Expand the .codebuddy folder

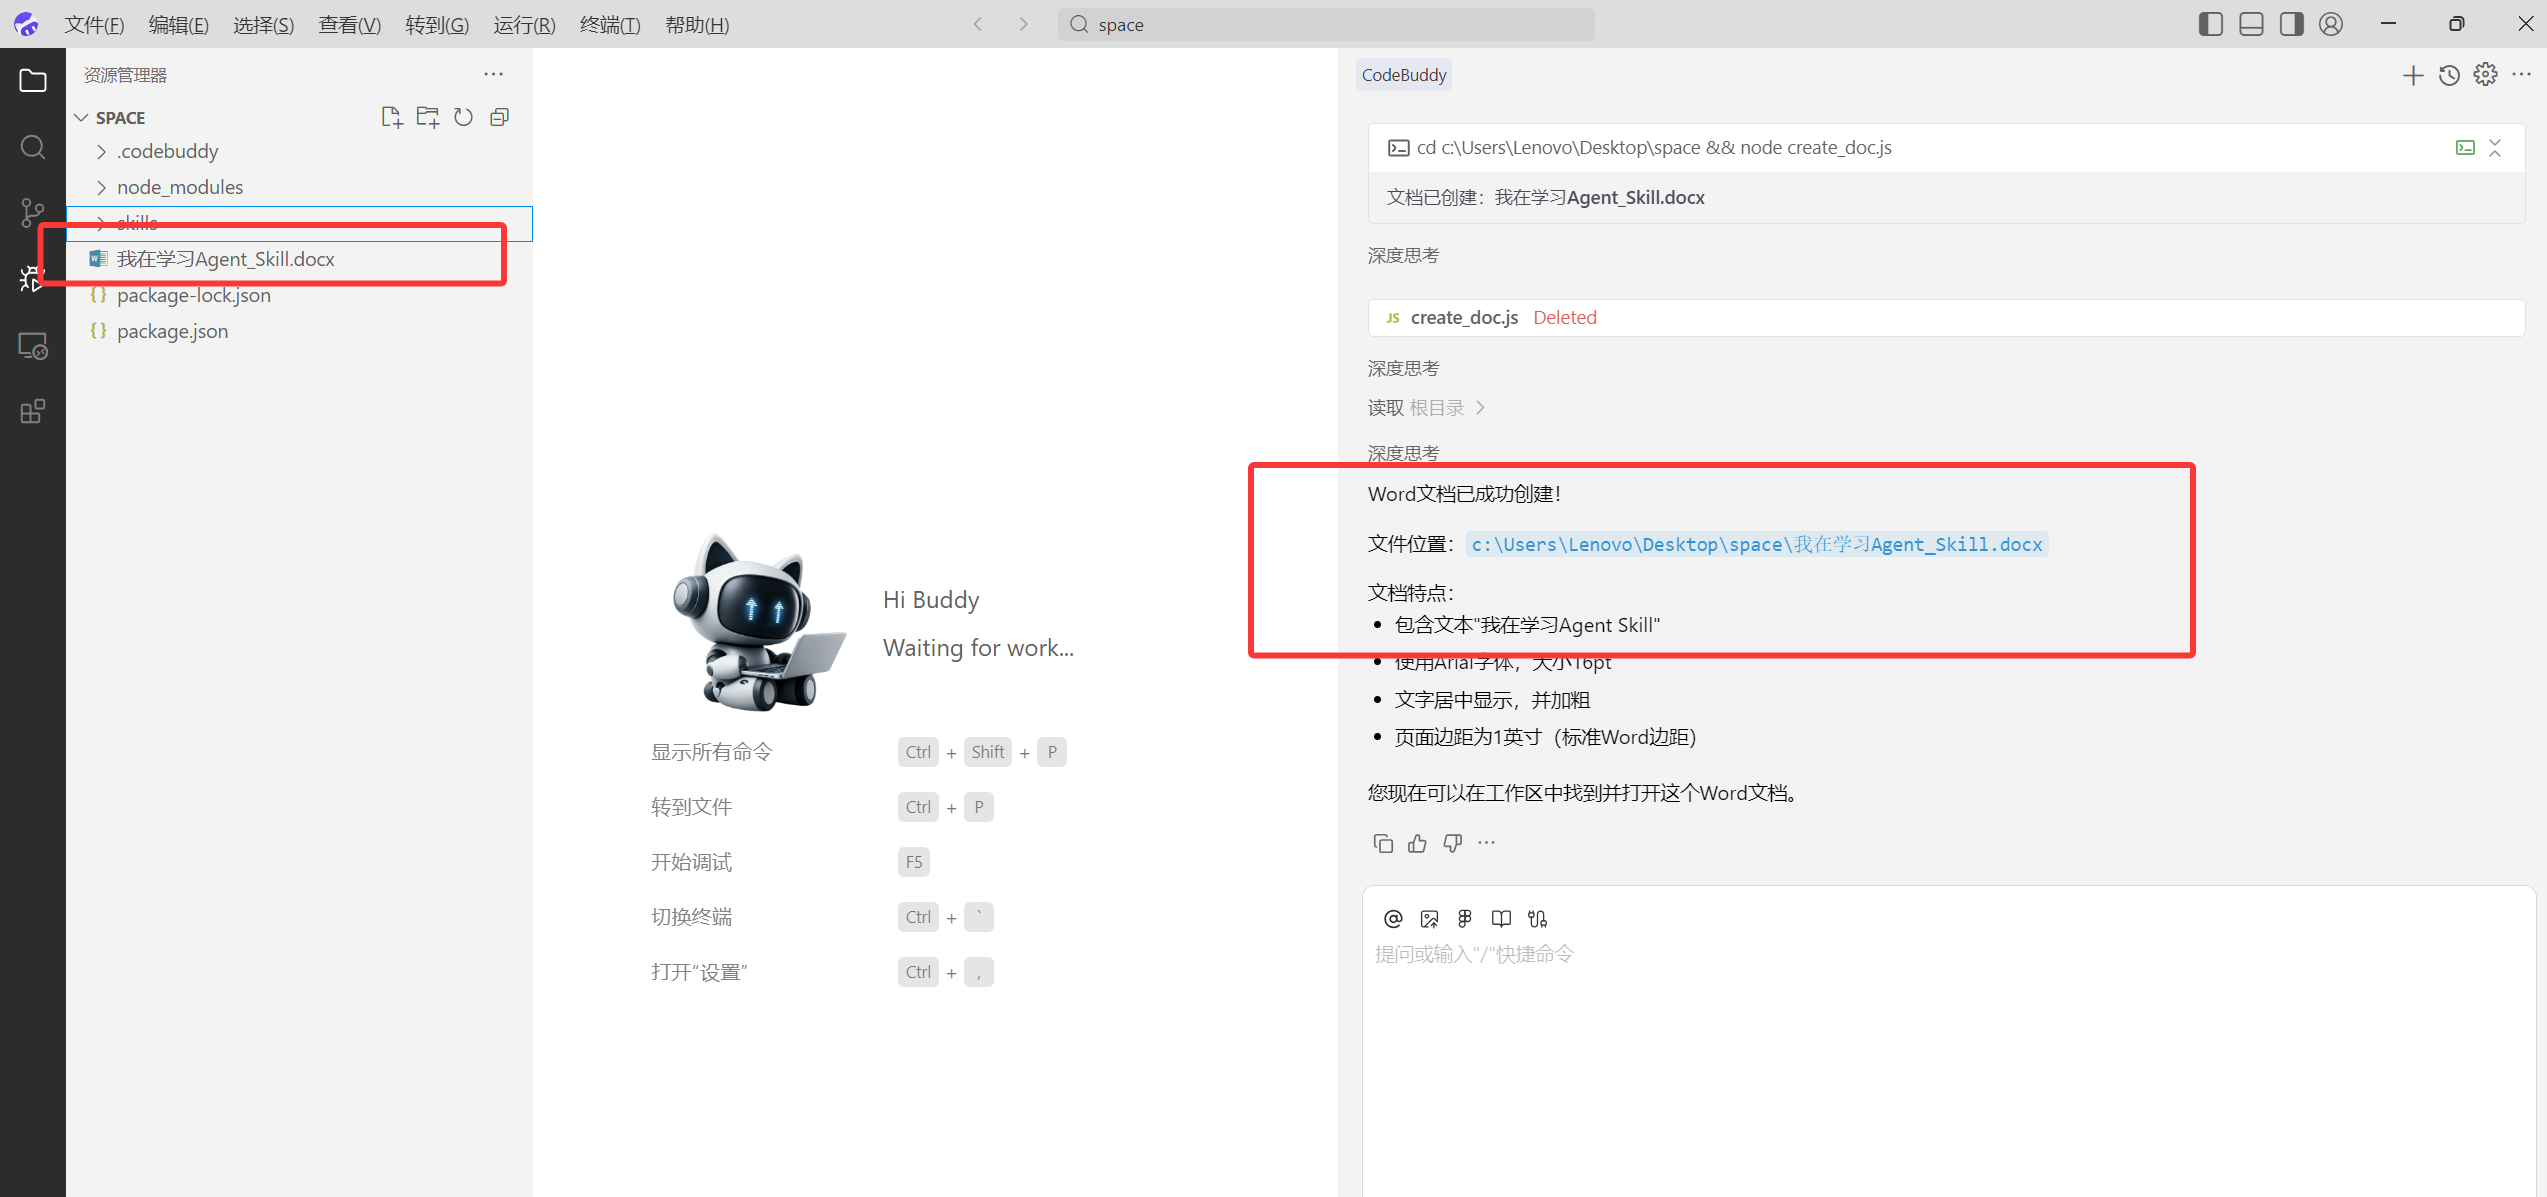167,151
